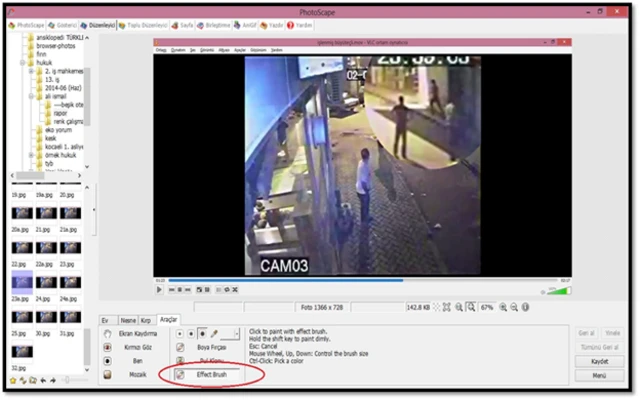640x400 pixels.
Task: Click the Menü button
Action: pos(599,375)
